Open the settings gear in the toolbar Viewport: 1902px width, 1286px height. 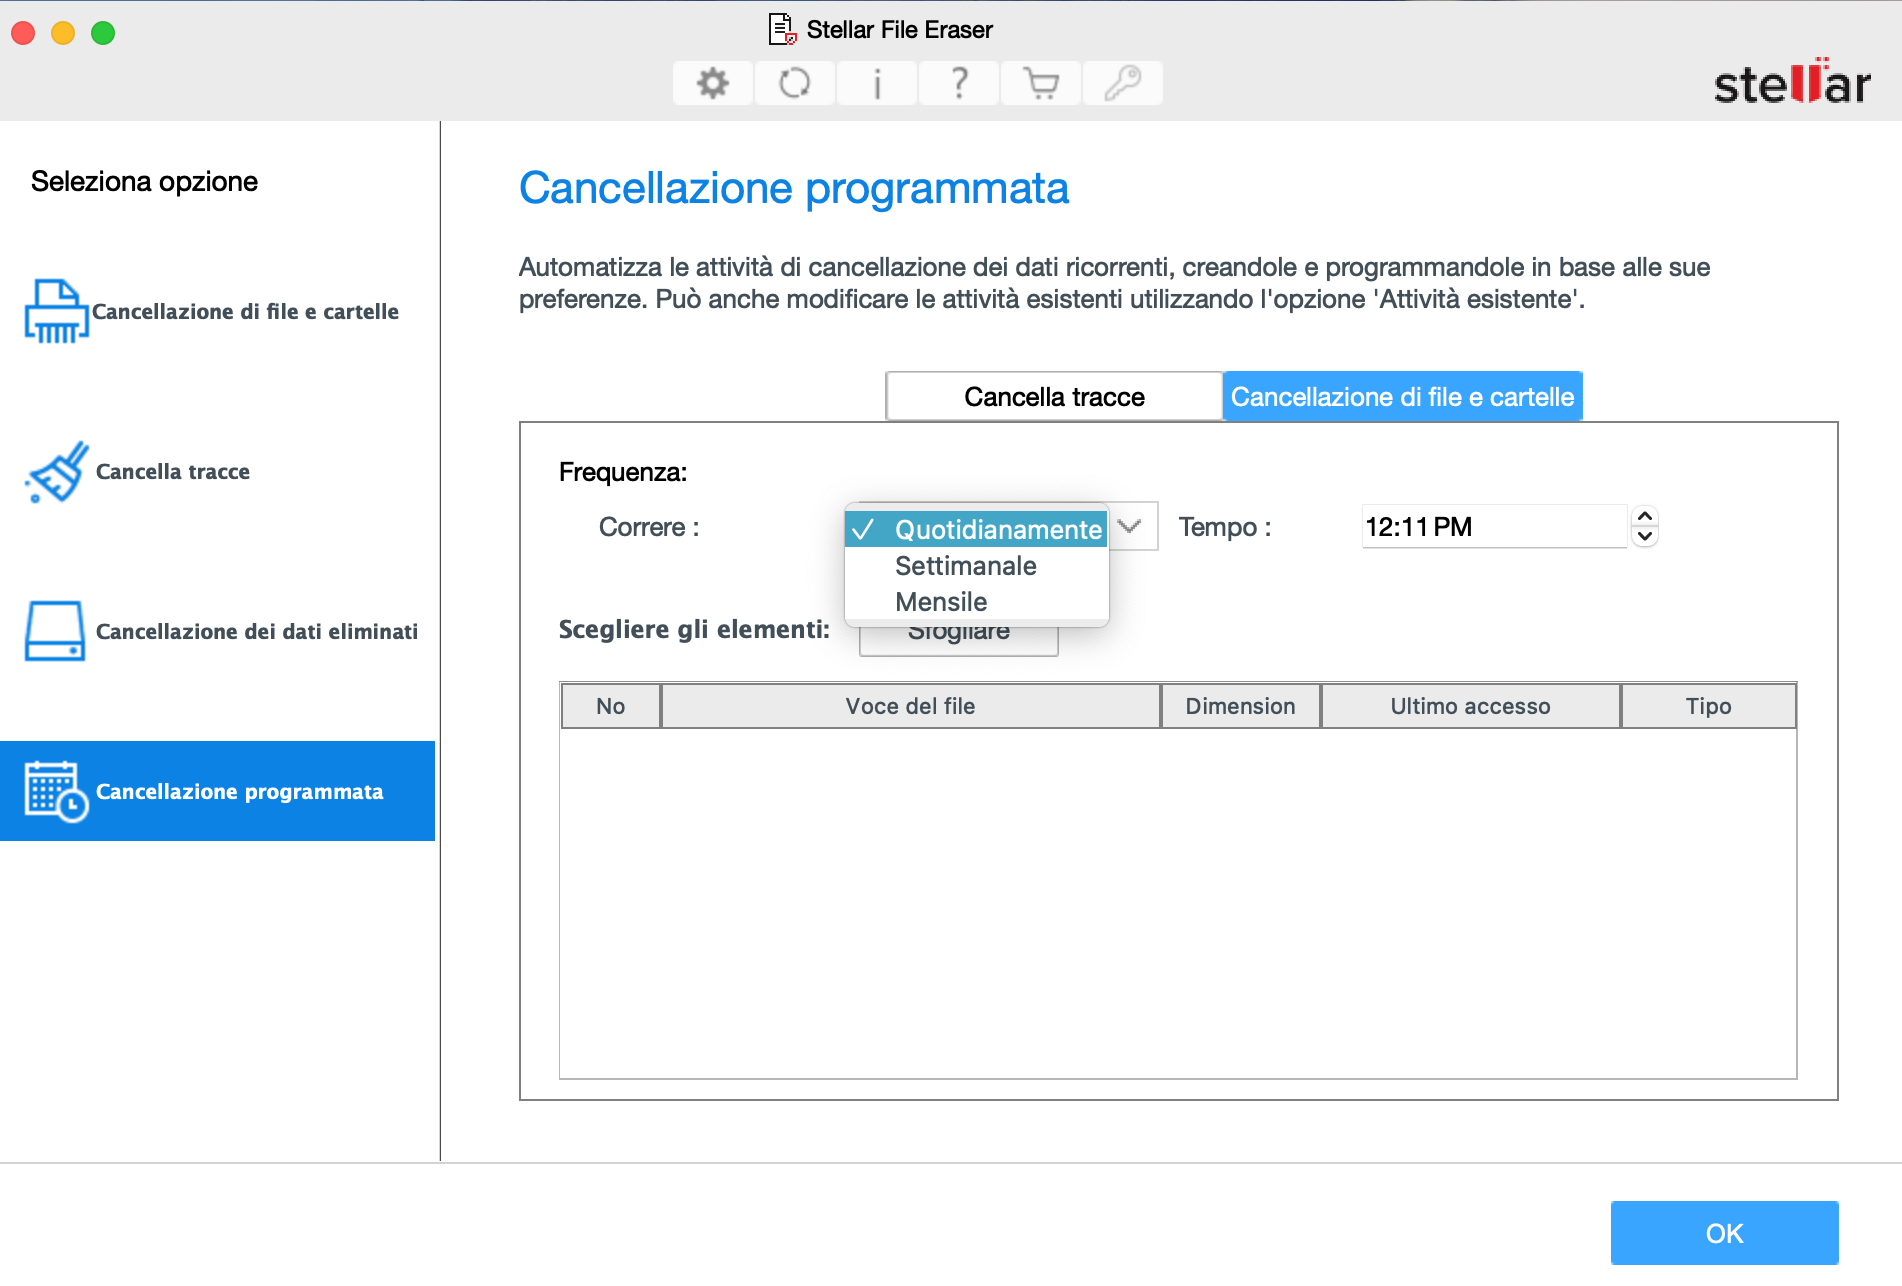713,83
